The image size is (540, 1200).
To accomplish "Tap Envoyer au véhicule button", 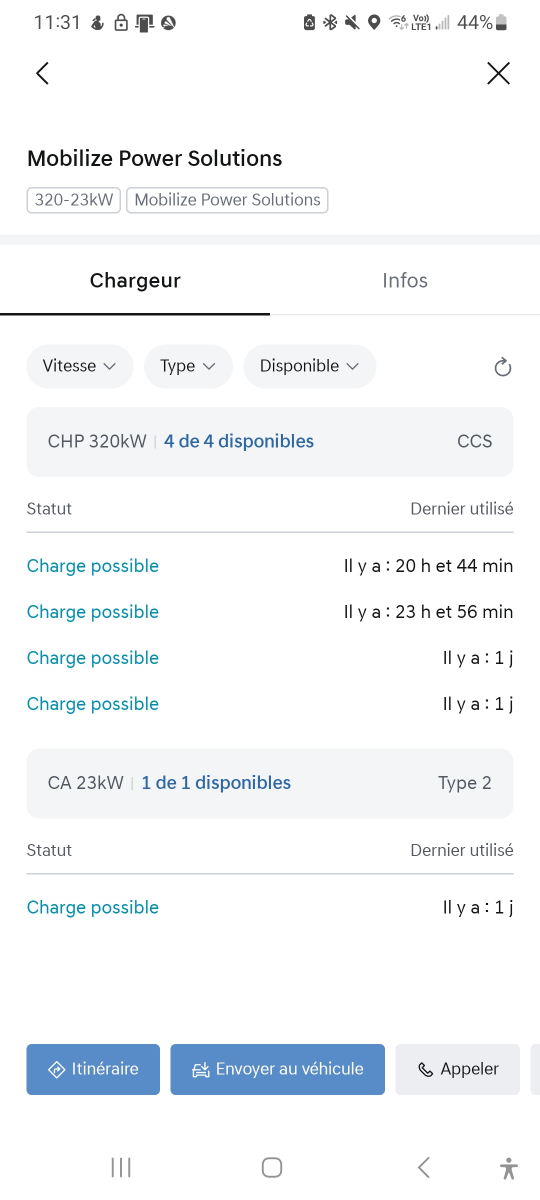I will coord(277,1069).
